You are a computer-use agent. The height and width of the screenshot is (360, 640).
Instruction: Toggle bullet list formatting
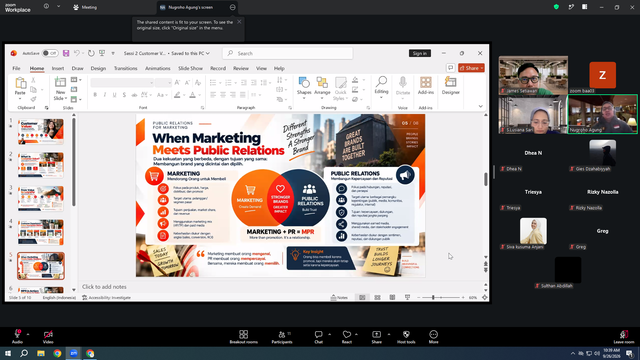pos(213,83)
